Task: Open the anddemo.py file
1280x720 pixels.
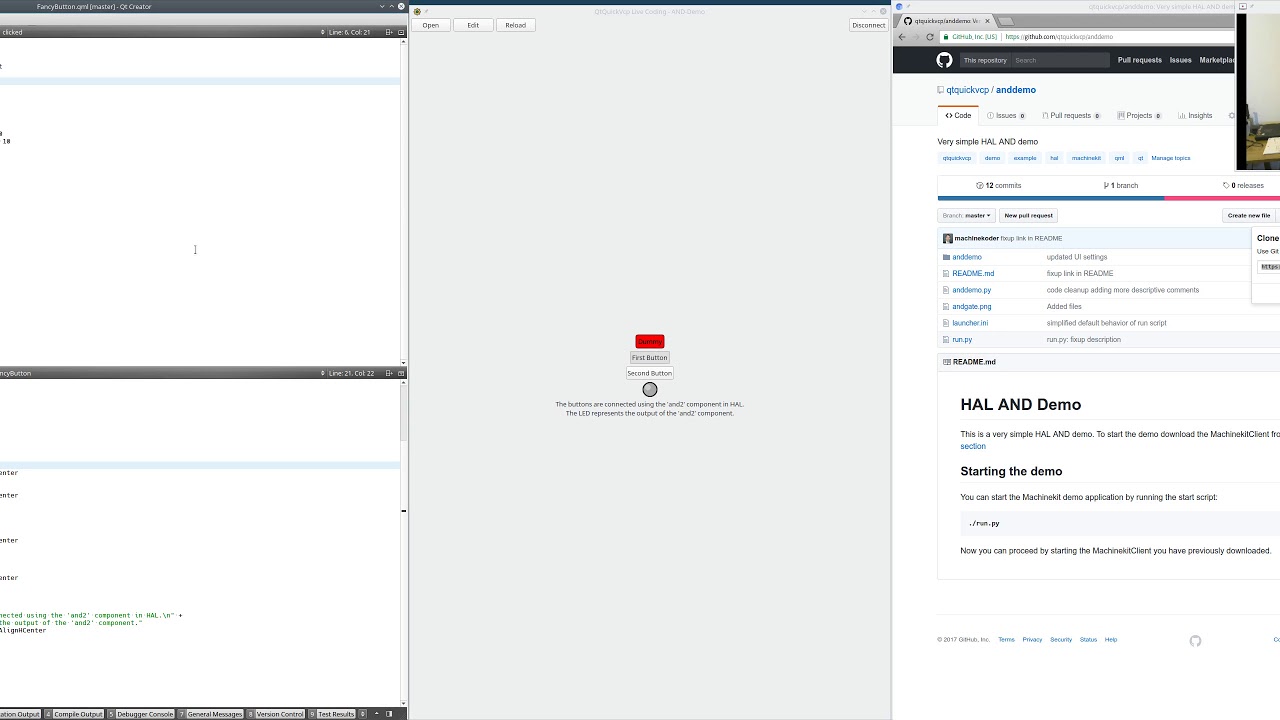Action: (972, 290)
